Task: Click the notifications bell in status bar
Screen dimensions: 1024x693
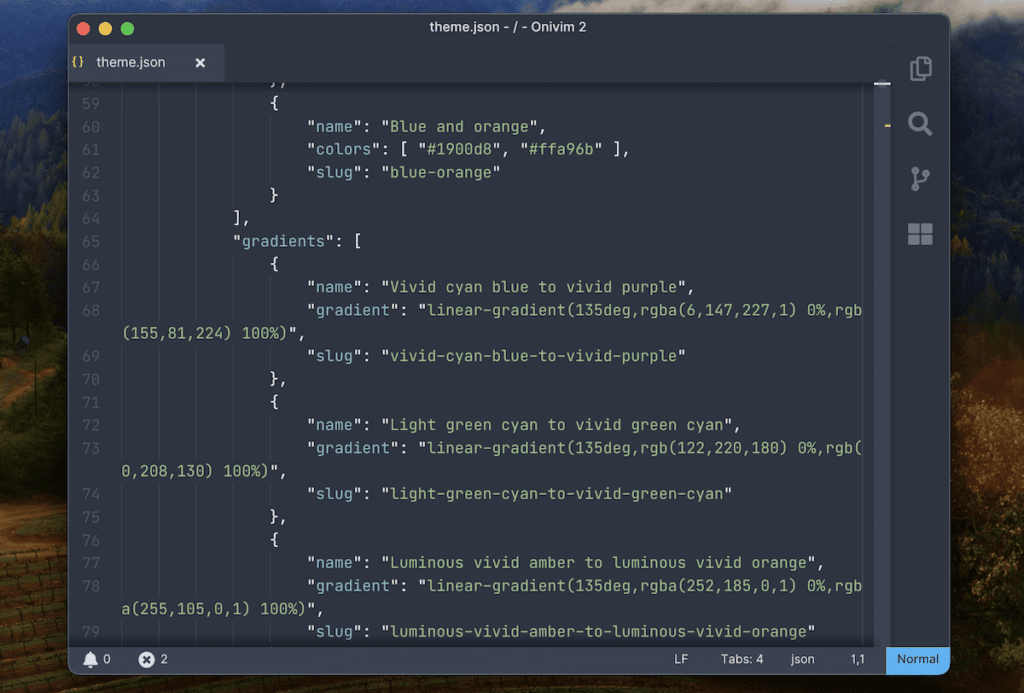Action: click(91, 659)
